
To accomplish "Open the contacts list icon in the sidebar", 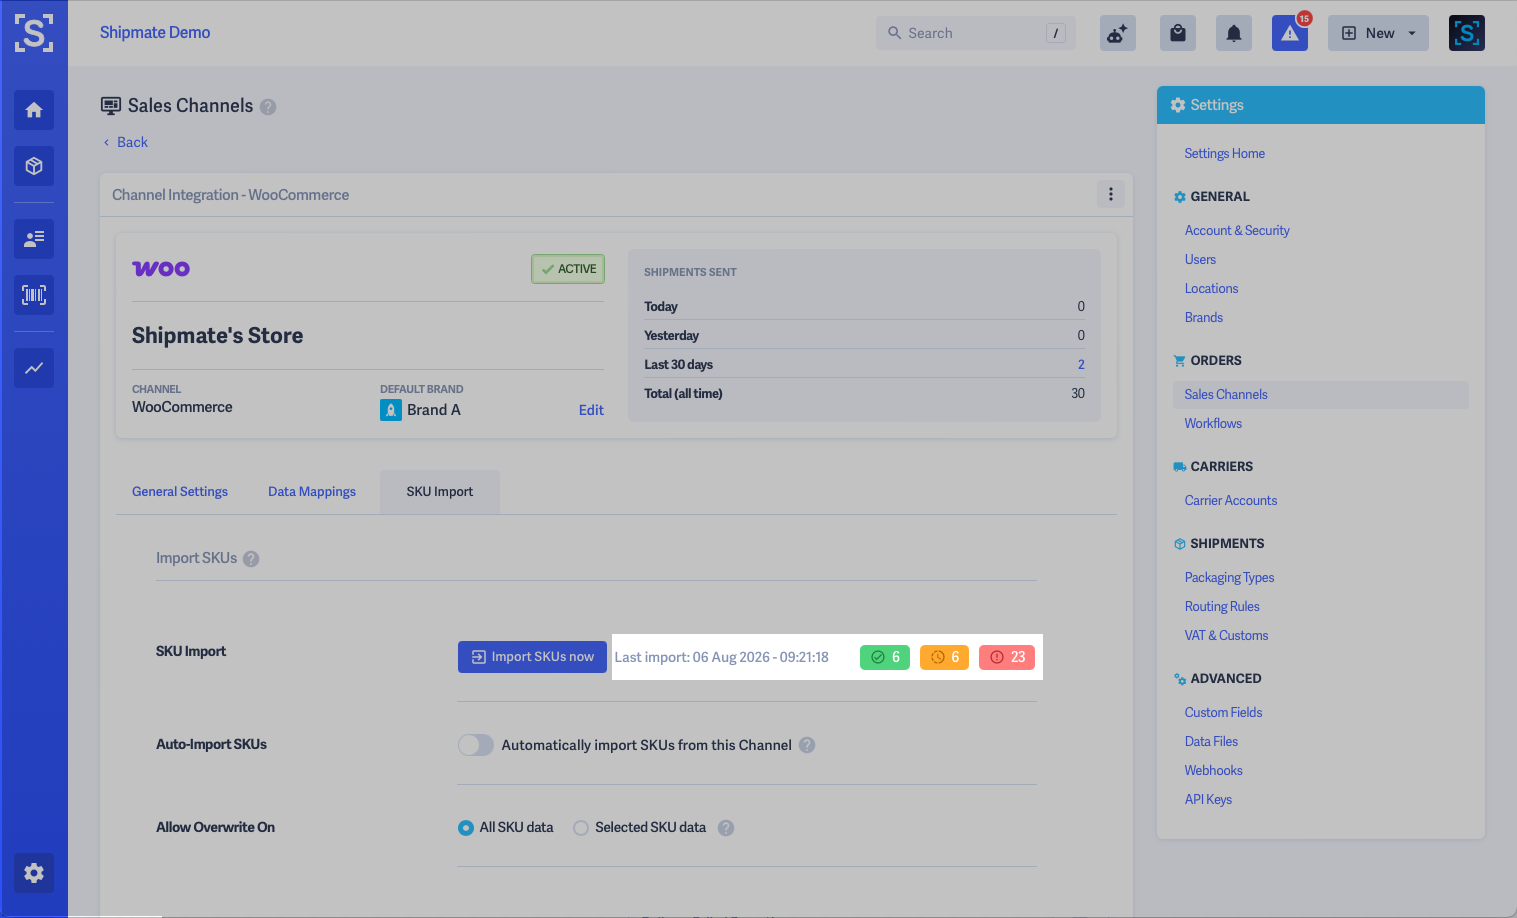I will click(34, 239).
